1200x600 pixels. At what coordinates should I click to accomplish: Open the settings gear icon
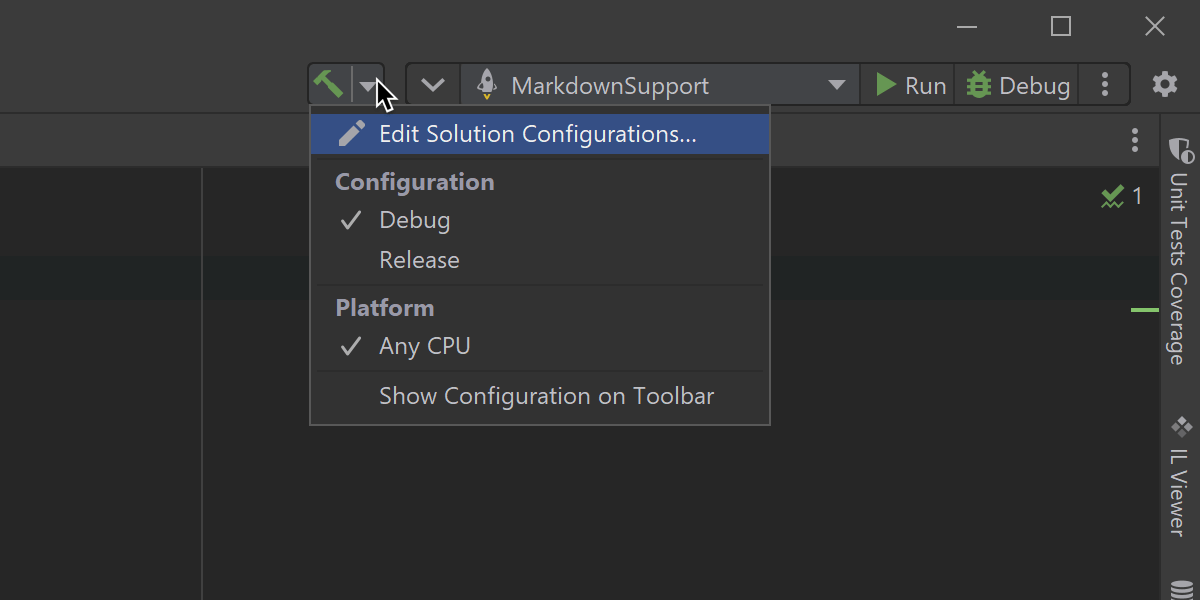pos(1165,85)
